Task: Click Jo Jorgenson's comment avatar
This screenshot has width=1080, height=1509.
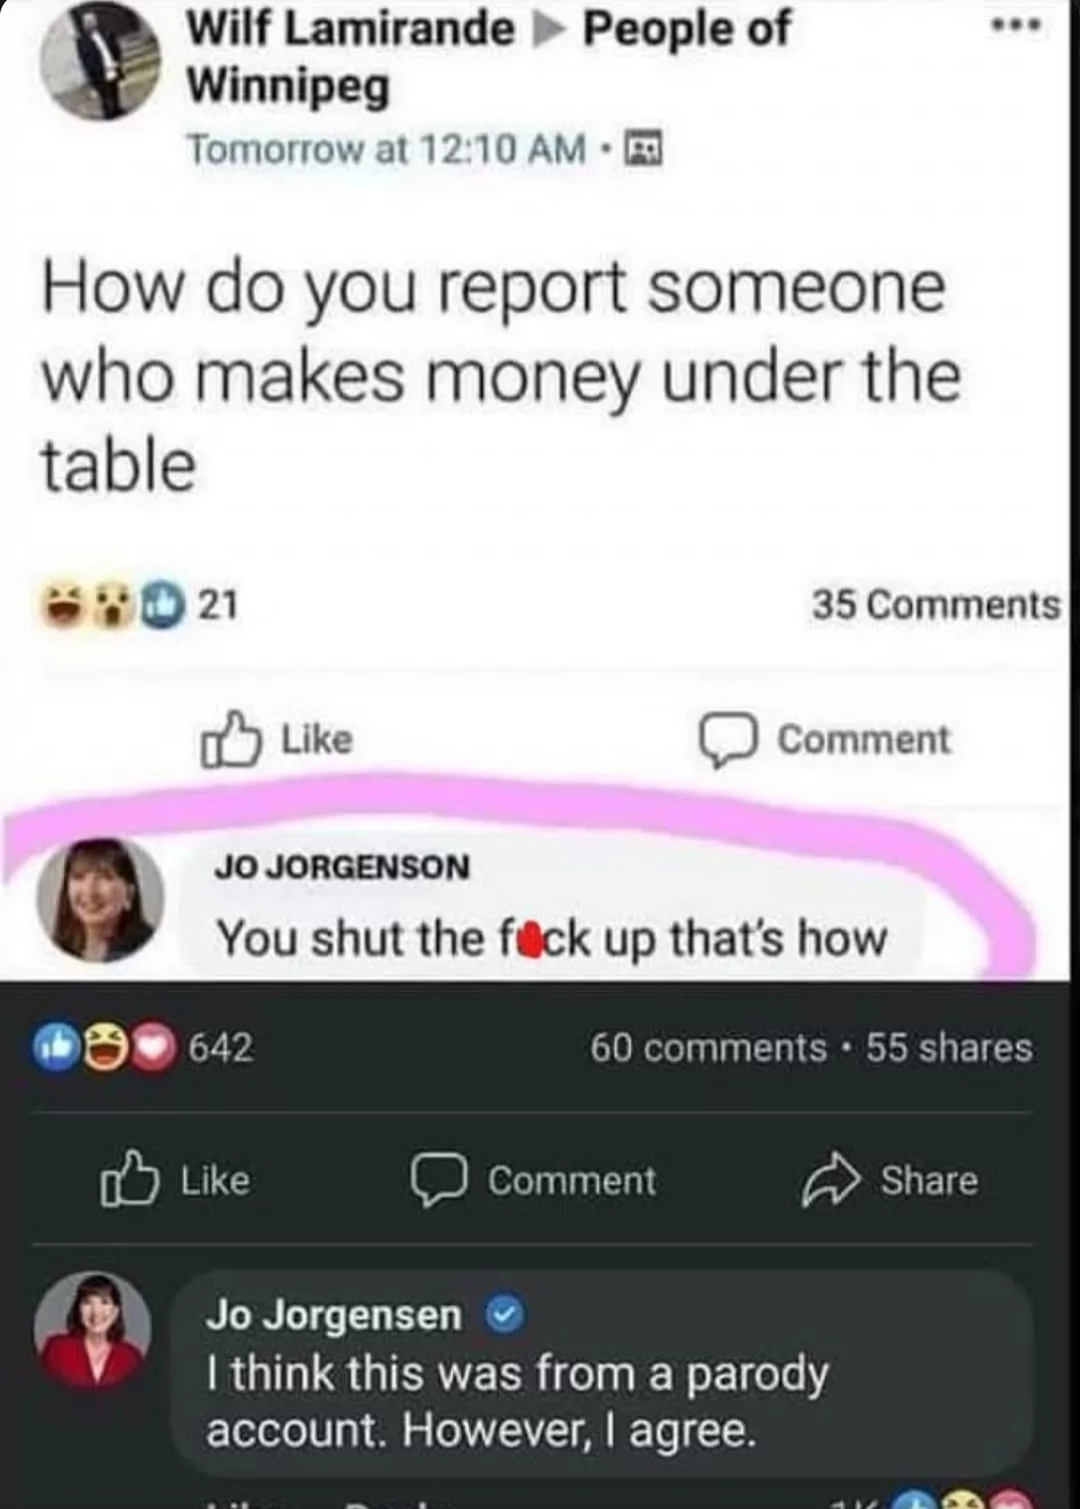Action: click(100, 900)
